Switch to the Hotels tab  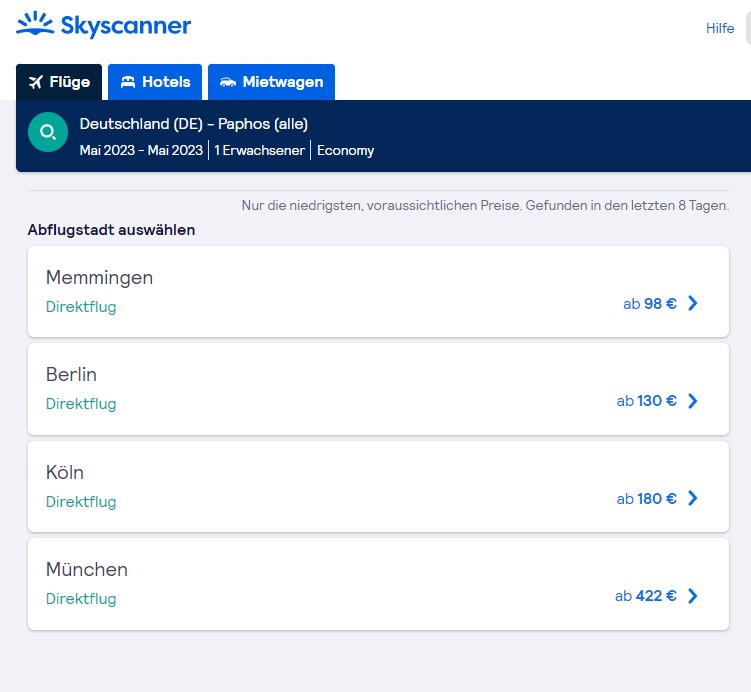point(155,82)
